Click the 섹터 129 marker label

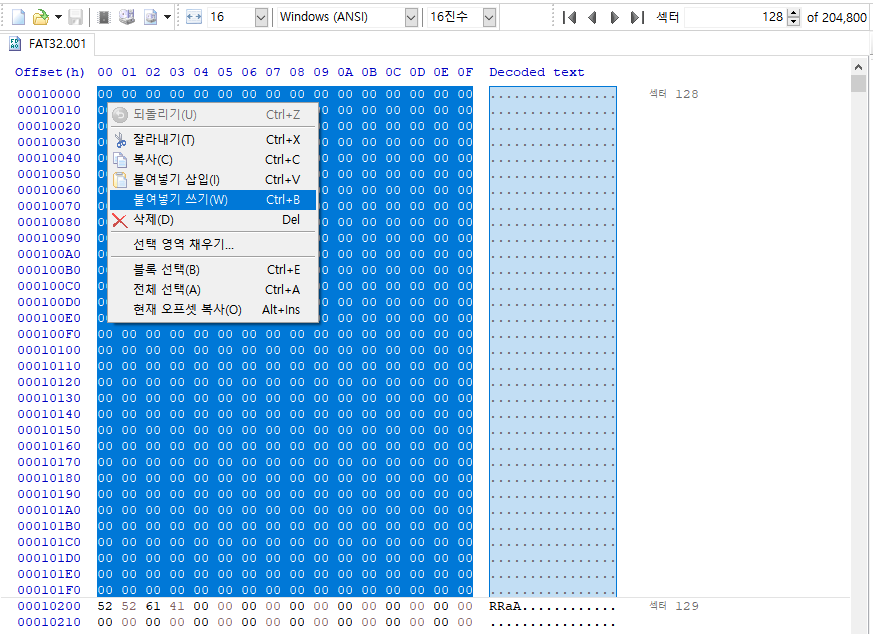(674, 606)
